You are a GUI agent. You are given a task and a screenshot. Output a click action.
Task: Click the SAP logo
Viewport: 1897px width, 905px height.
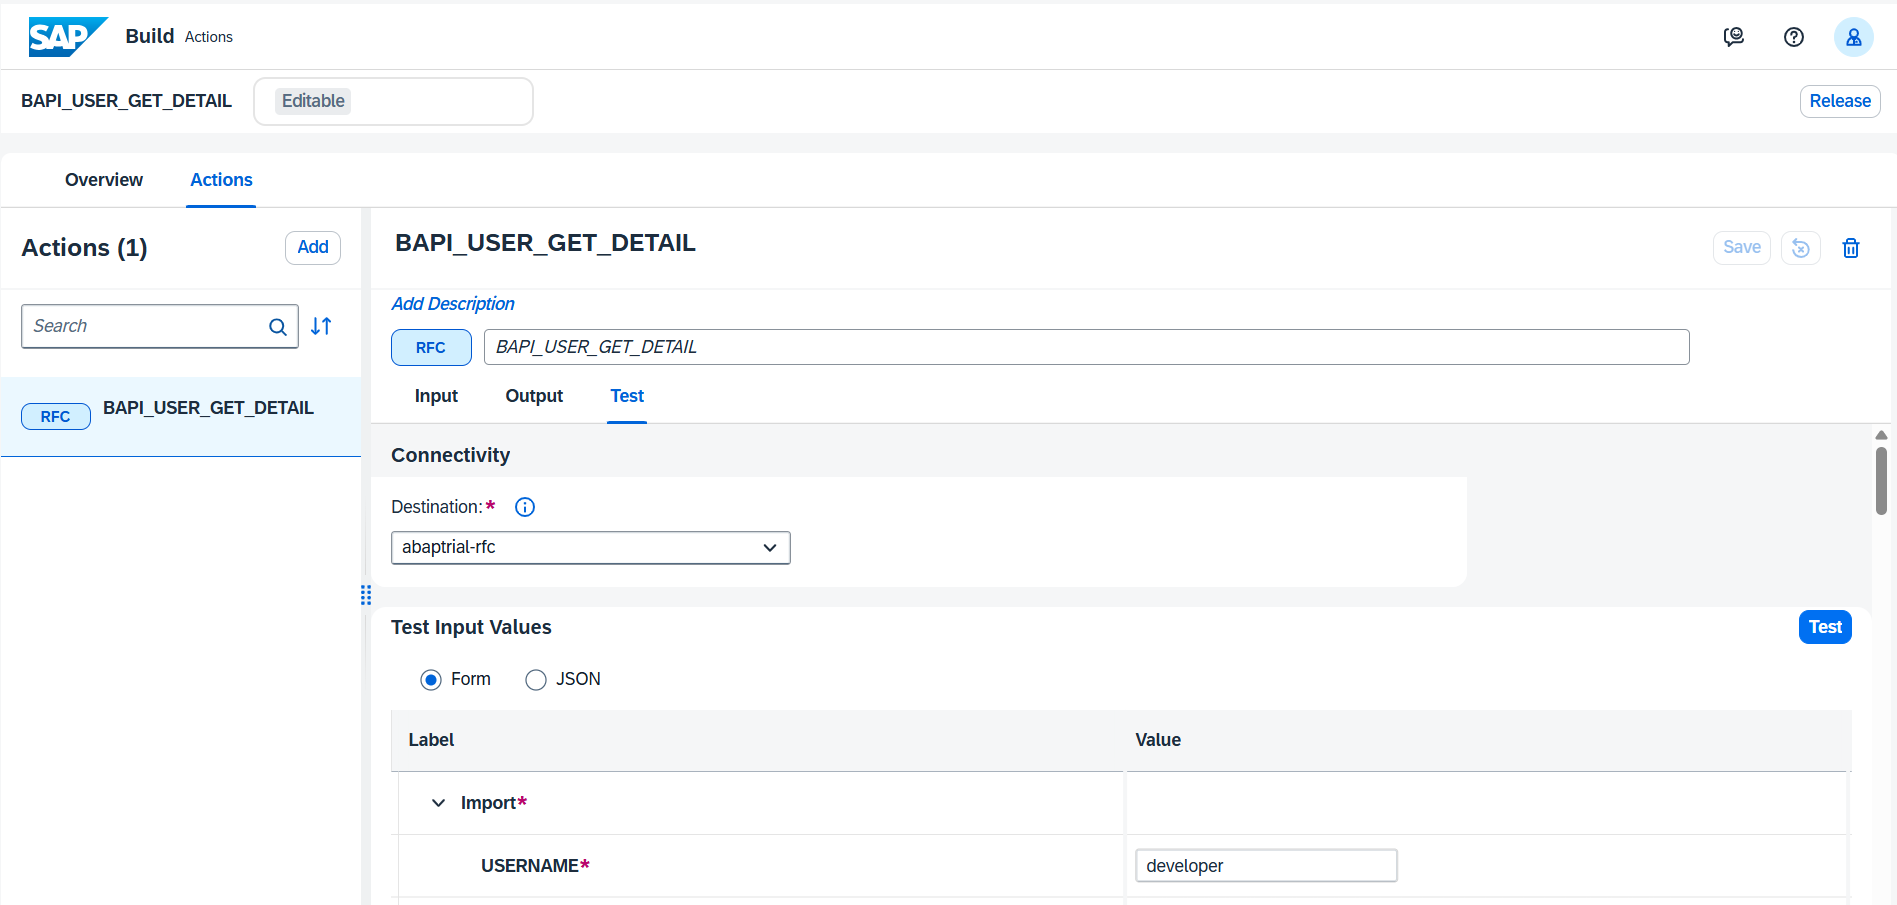(x=66, y=36)
